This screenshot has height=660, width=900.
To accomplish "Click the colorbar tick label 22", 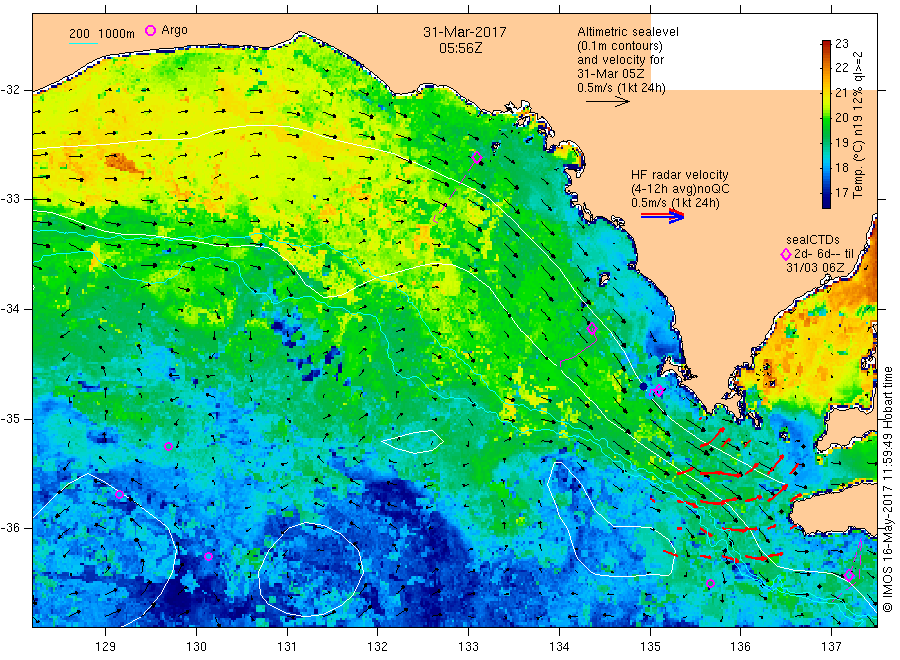I will click(x=841, y=68).
